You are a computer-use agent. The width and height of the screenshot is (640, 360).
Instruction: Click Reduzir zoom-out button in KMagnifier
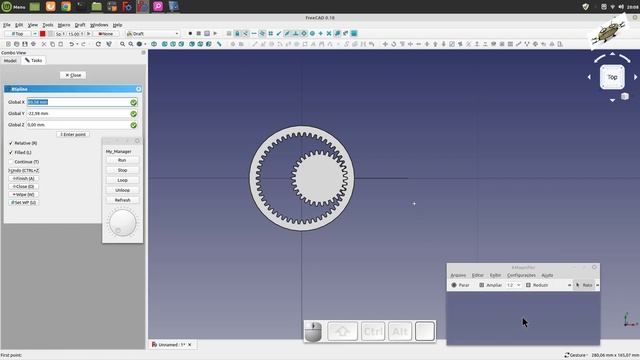(x=537, y=285)
